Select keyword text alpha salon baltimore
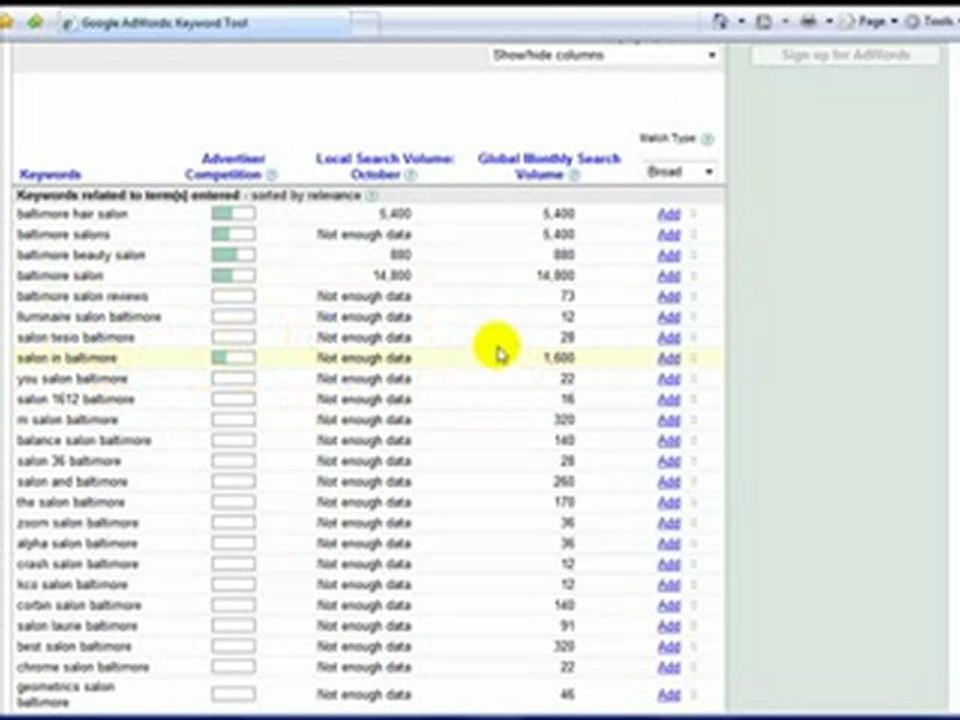 (x=78, y=544)
